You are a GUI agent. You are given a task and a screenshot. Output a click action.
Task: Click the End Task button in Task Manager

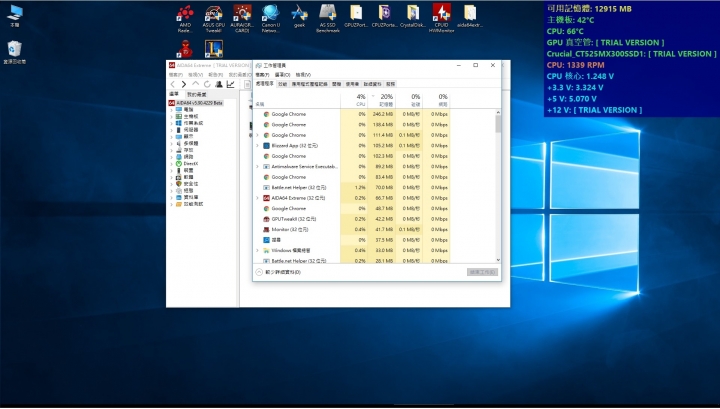click(x=482, y=272)
